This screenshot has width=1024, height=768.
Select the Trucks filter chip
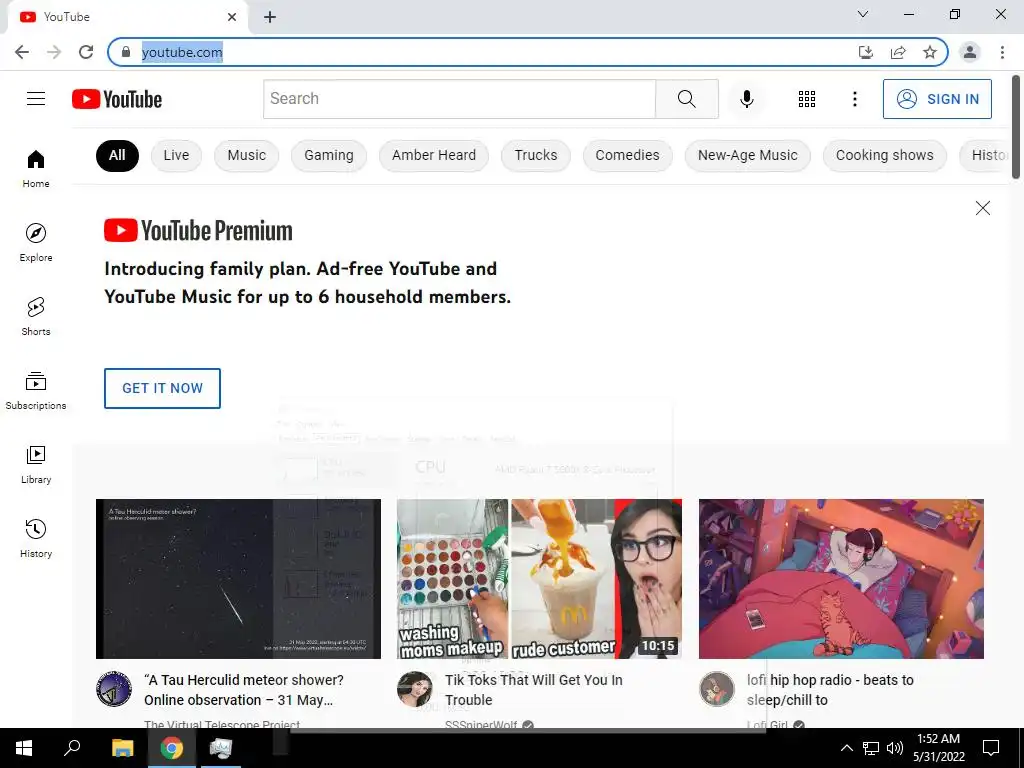click(536, 155)
